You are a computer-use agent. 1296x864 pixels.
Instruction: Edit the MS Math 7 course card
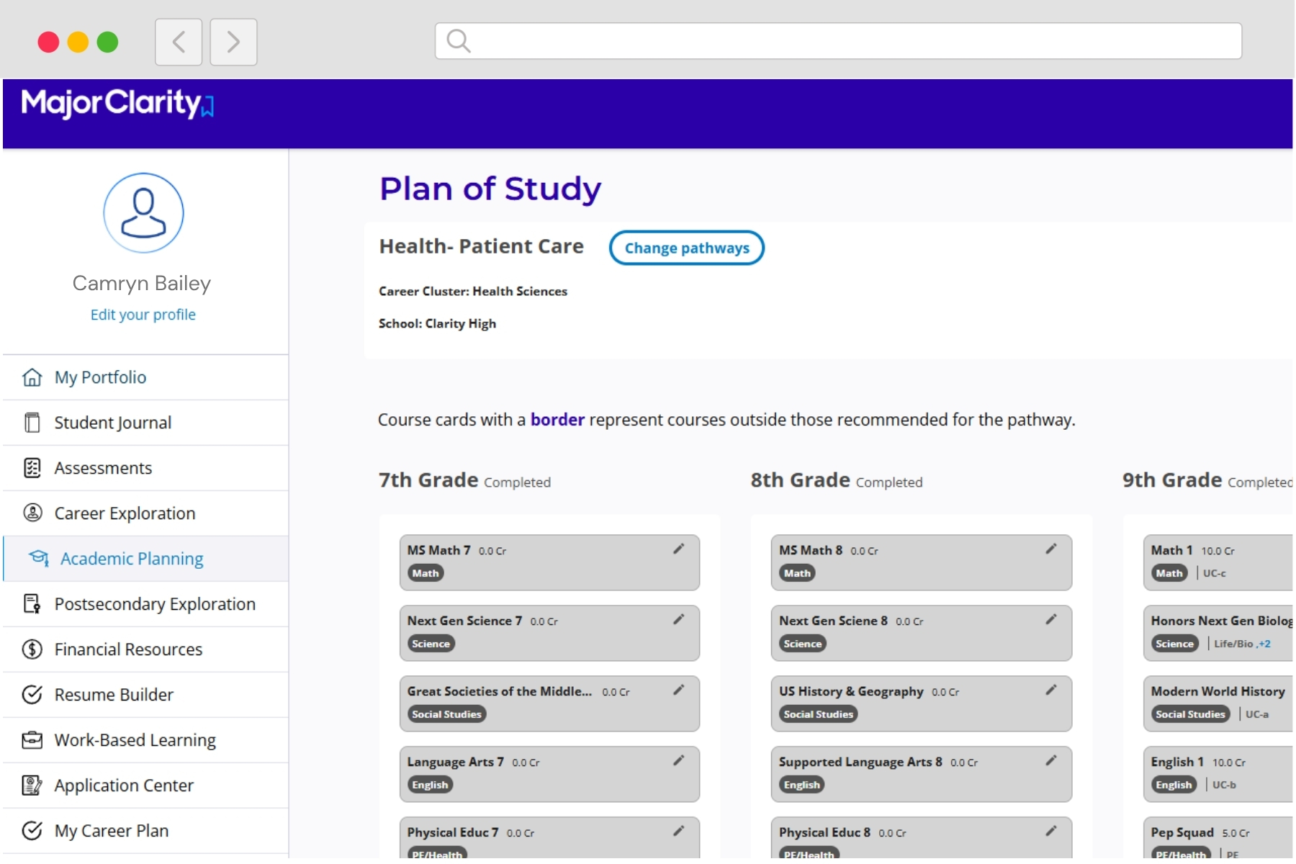click(679, 548)
